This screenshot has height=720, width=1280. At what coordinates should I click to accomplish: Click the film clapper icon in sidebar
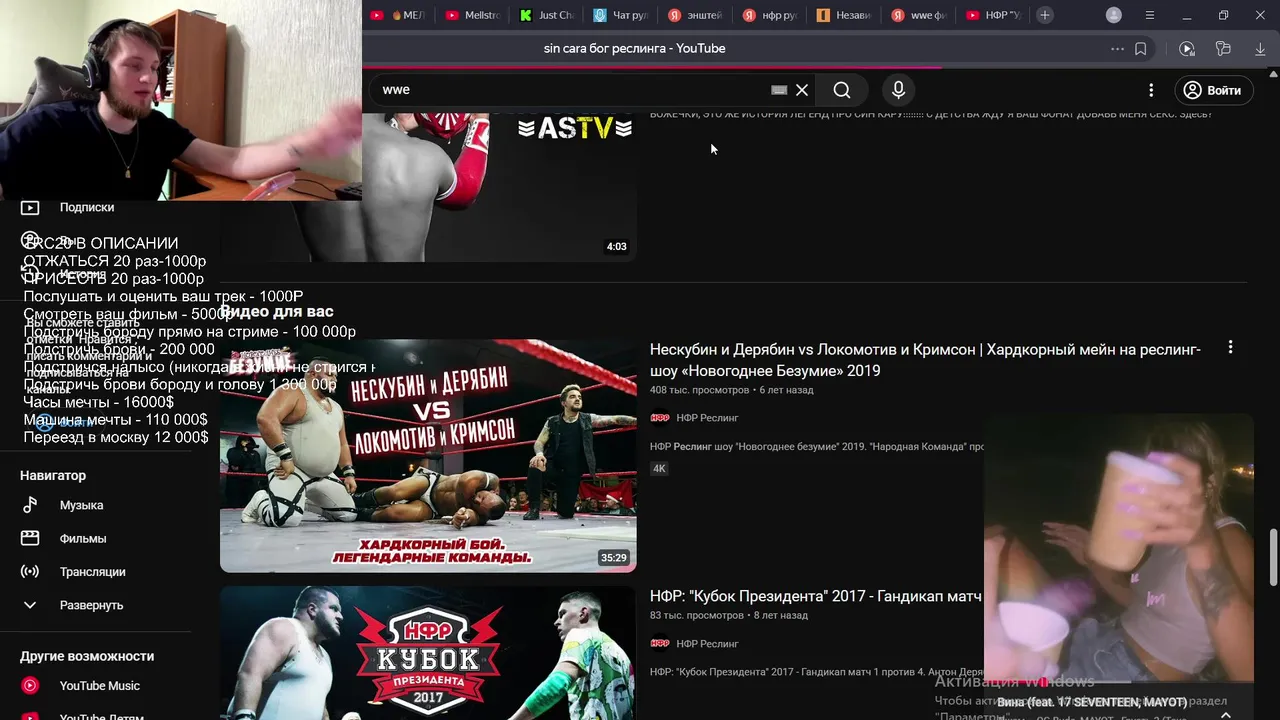[30, 538]
